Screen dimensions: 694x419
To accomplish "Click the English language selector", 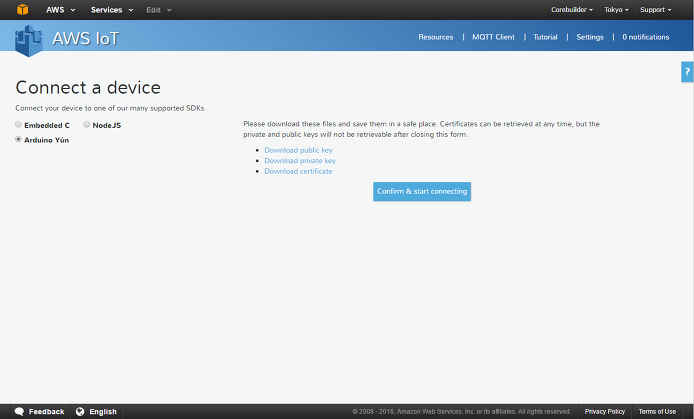I will pyautogui.click(x=103, y=411).
